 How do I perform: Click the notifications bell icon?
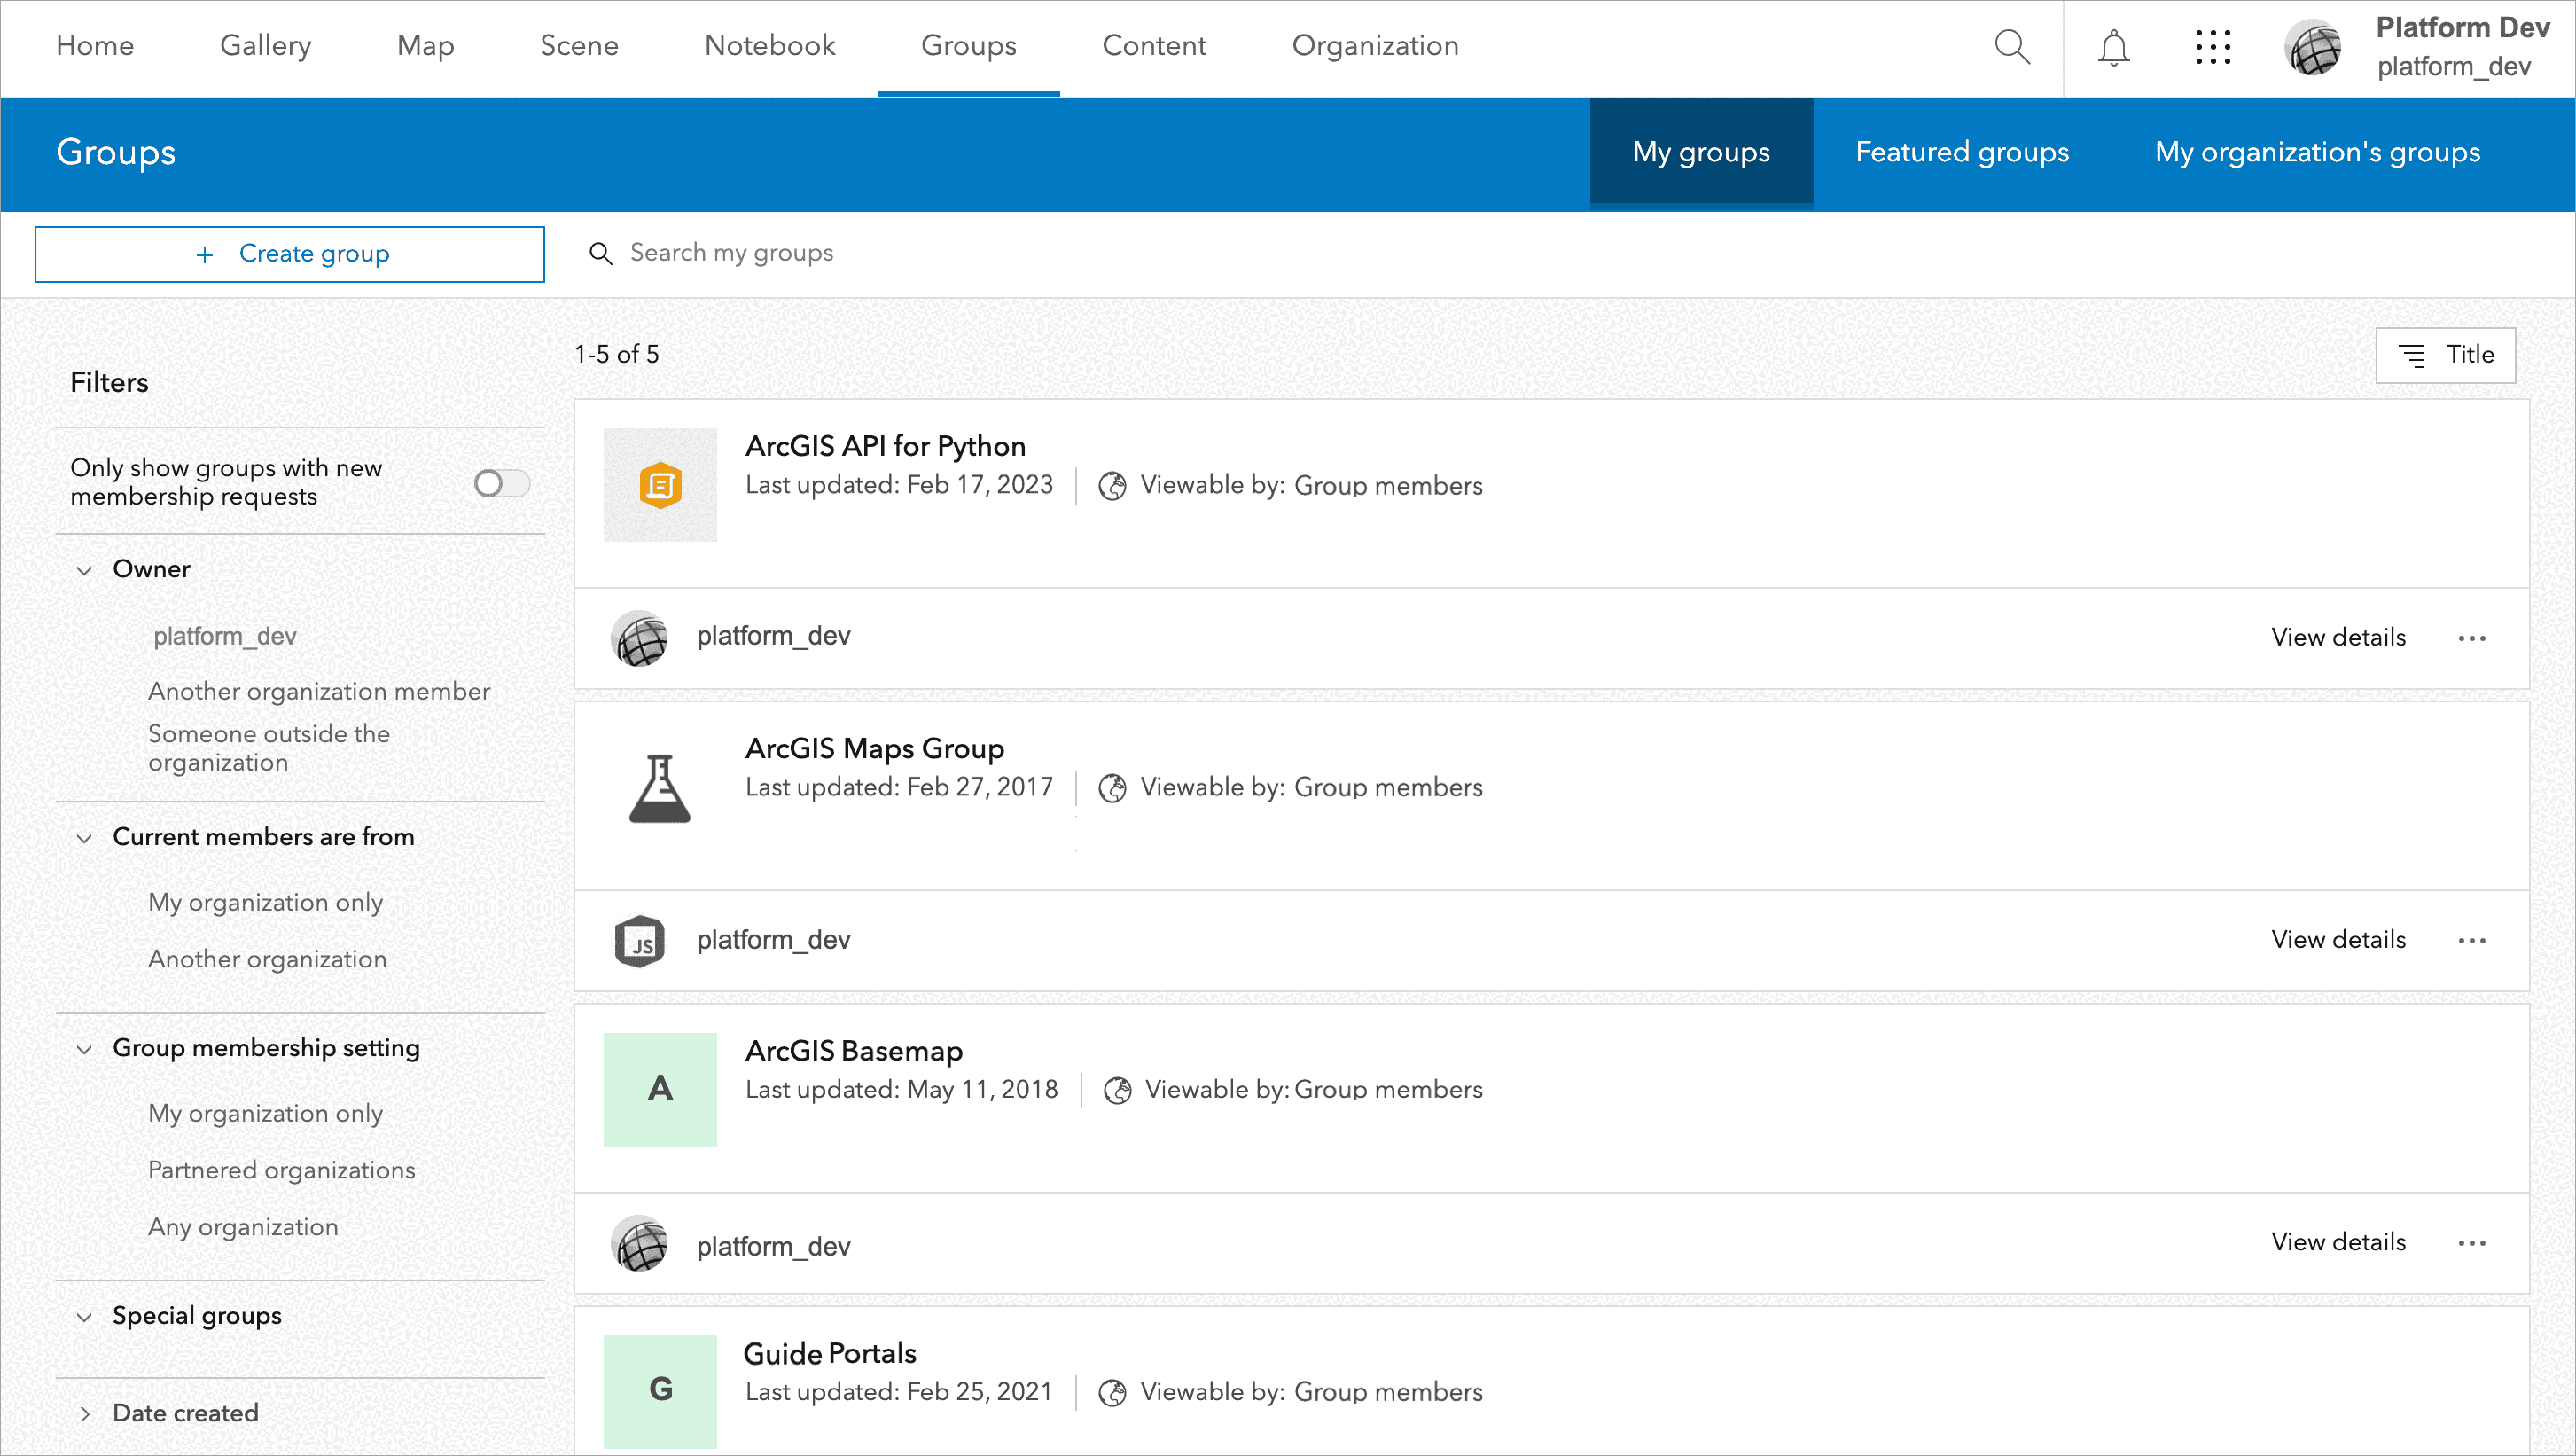2113,47
